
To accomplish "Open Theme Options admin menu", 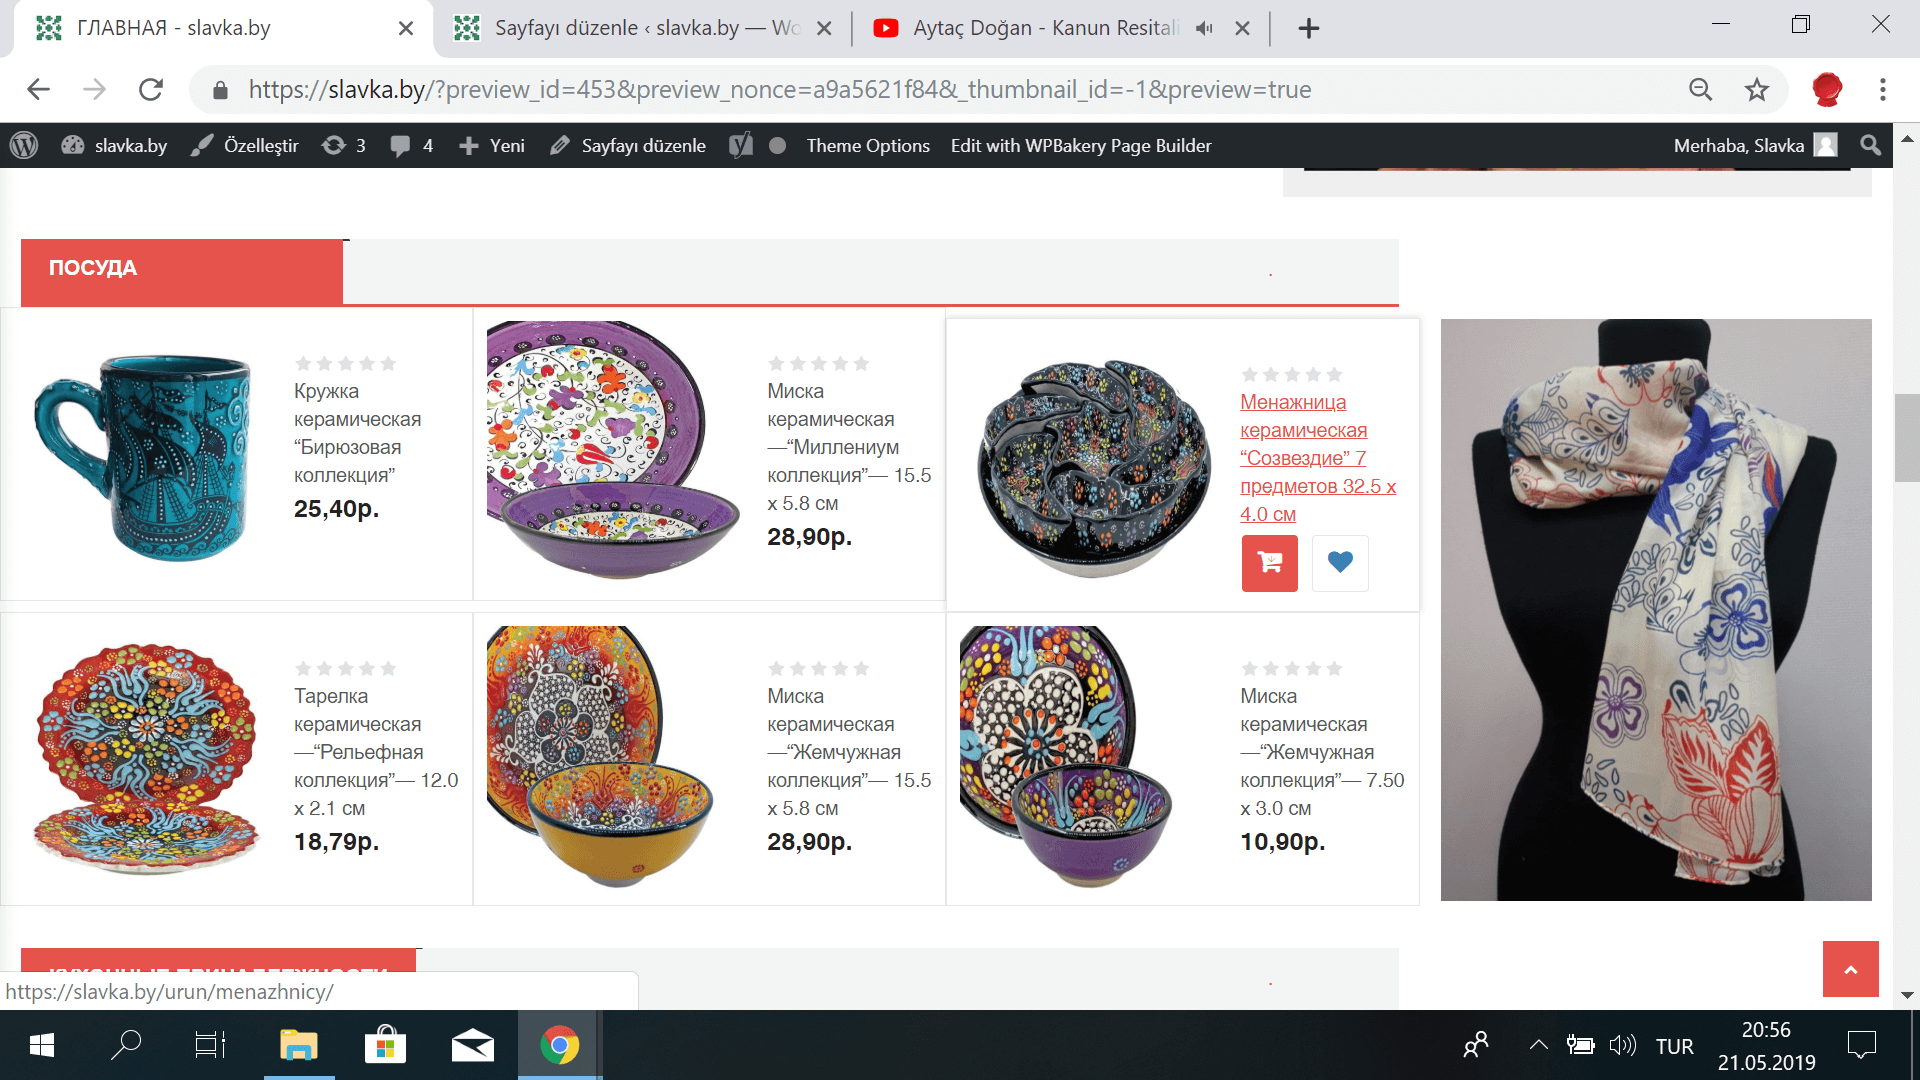I will 868,146.
